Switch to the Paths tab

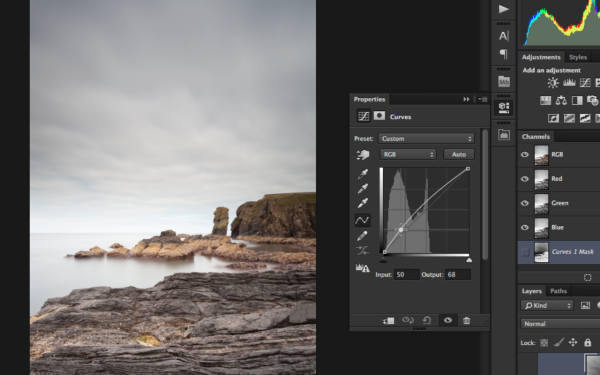point(558,291)
